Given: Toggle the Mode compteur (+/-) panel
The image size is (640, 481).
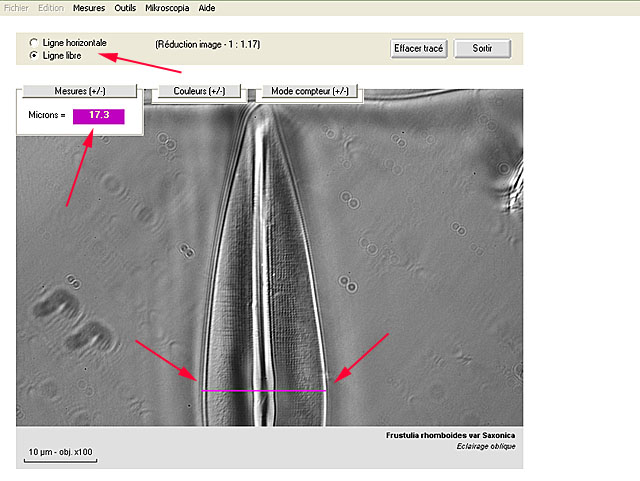Looking at the screenshot, I should pyautogui.click(x=310, y=91).
